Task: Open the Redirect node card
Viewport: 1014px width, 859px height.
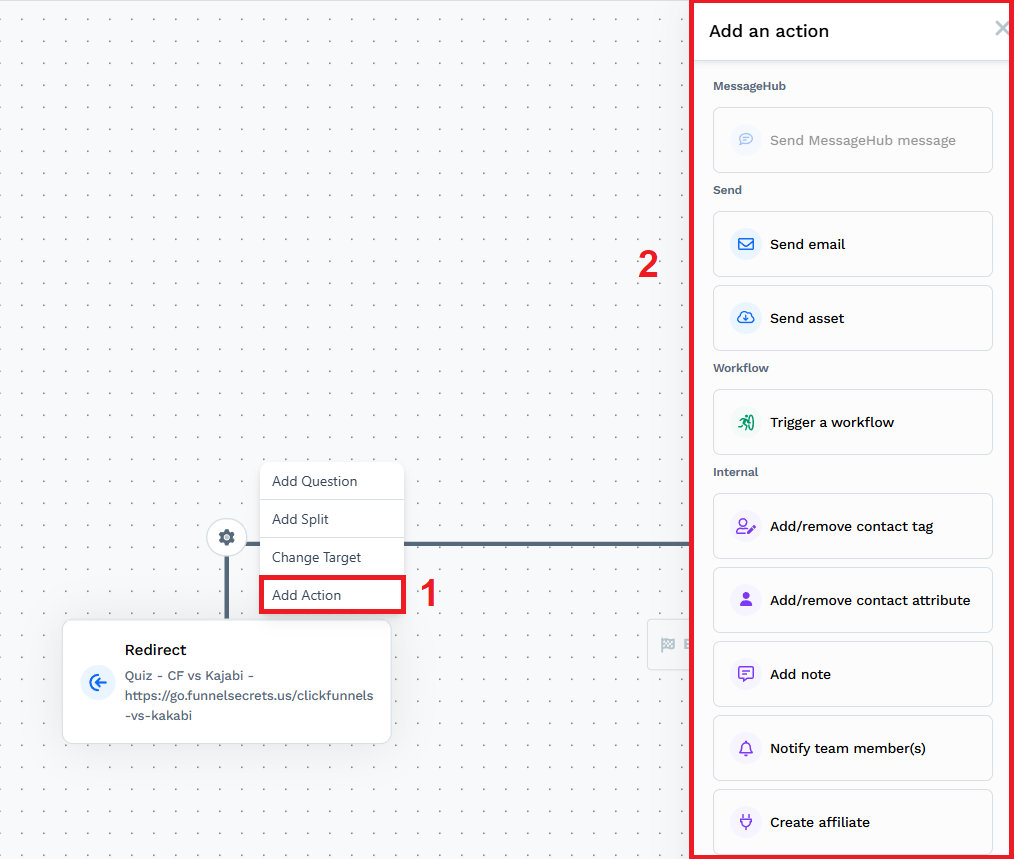Action: click(227, 682)
